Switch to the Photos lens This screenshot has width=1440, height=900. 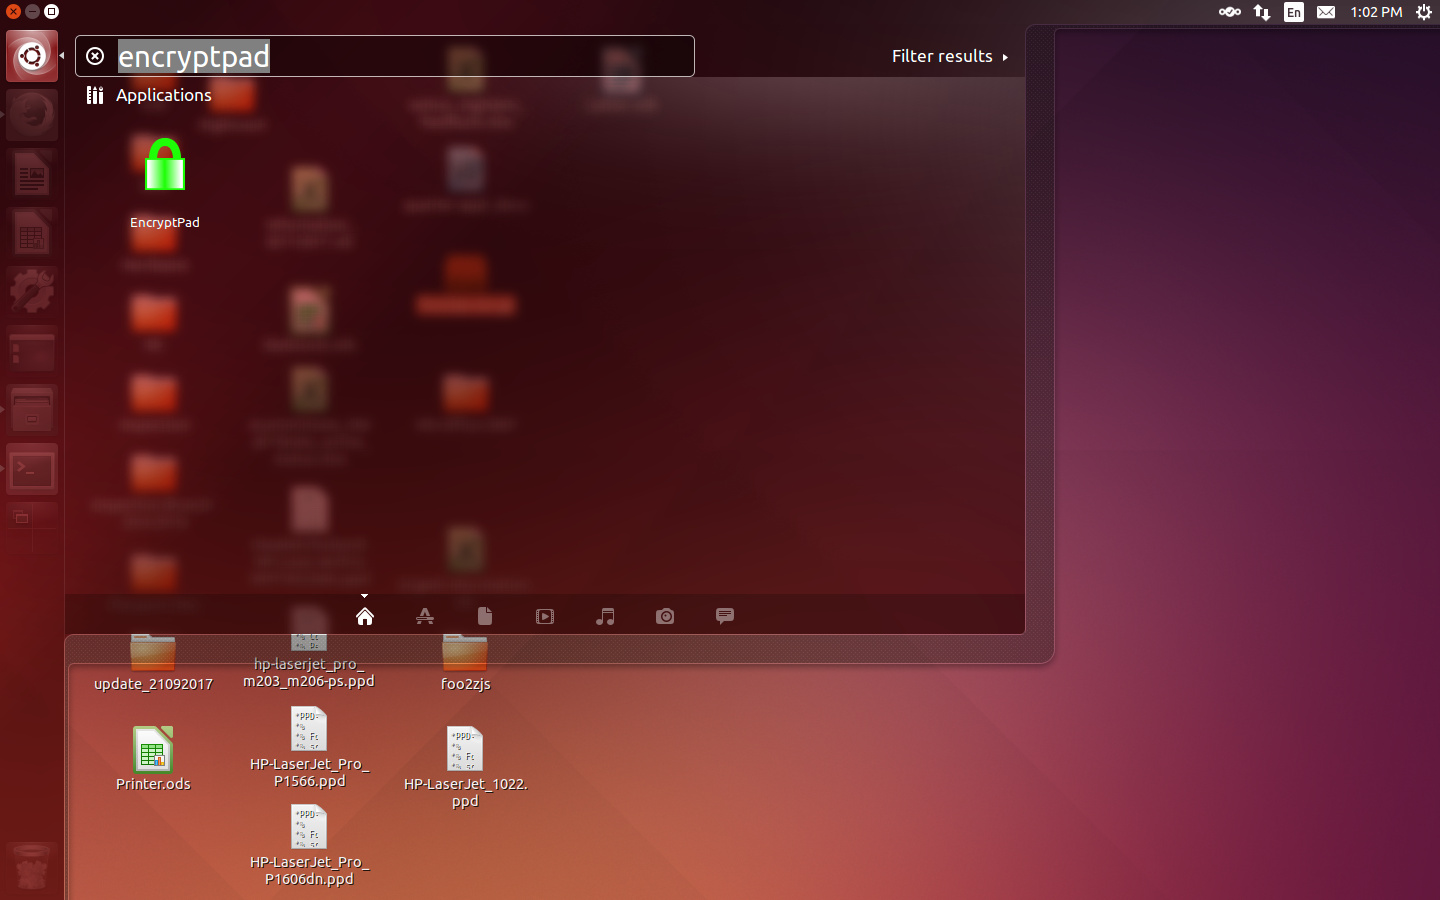[x=665, y=616]
